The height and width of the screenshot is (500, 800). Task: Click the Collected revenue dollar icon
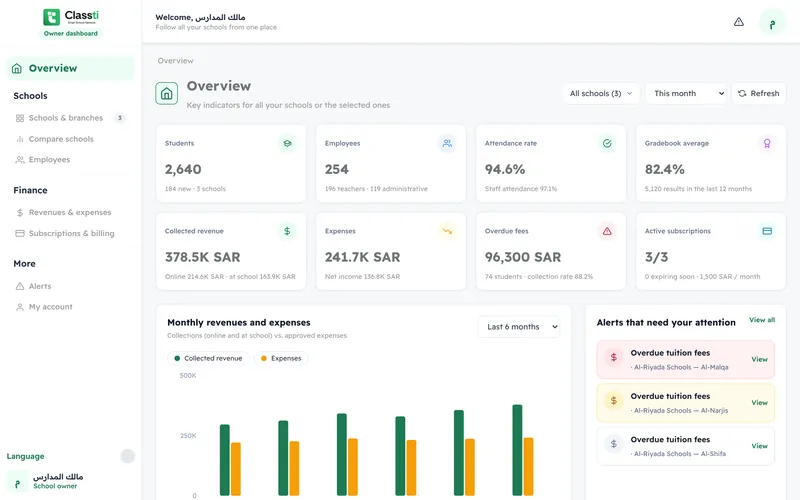pyautogui.click(x=287, y=231)
